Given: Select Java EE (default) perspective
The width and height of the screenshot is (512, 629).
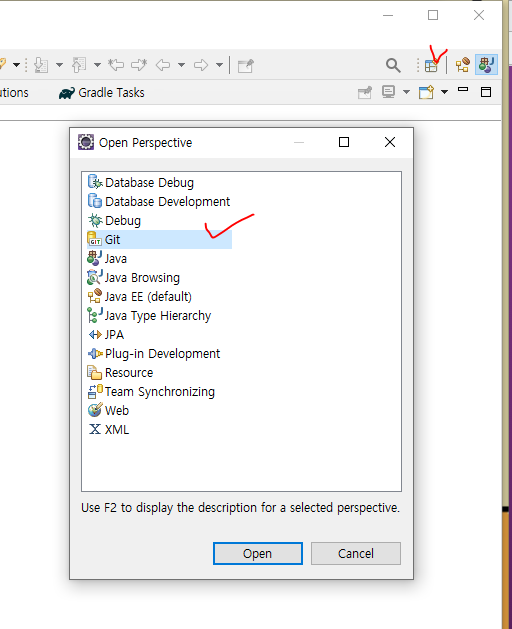Looking at the screenshot, I should coord(140,297).
